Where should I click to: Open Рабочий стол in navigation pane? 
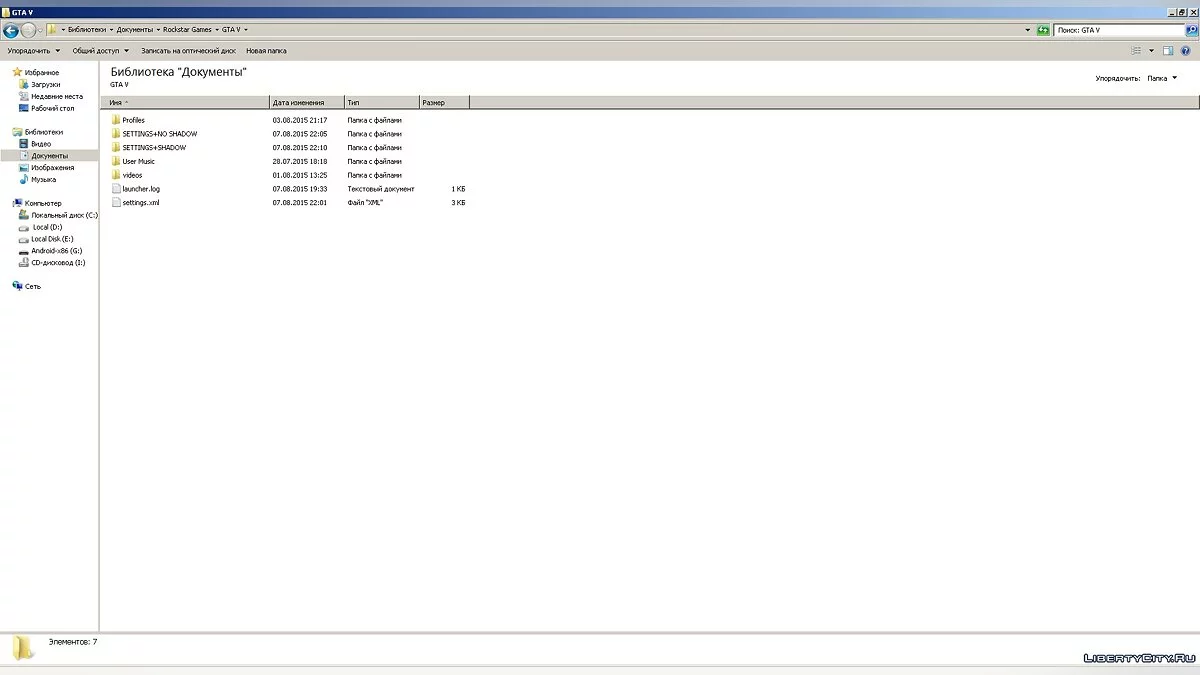46,108
